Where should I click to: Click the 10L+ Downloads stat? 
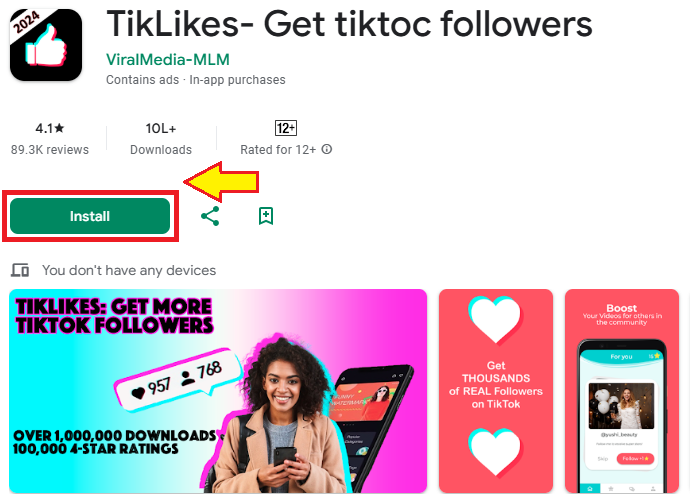(161, 139)
